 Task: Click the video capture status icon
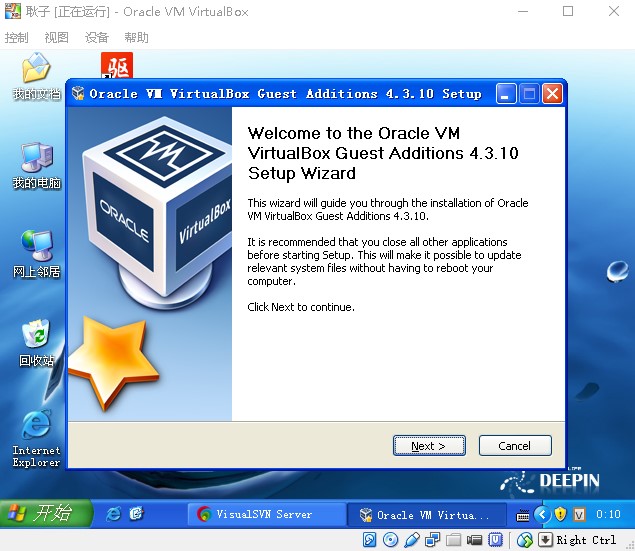[474, 540]
